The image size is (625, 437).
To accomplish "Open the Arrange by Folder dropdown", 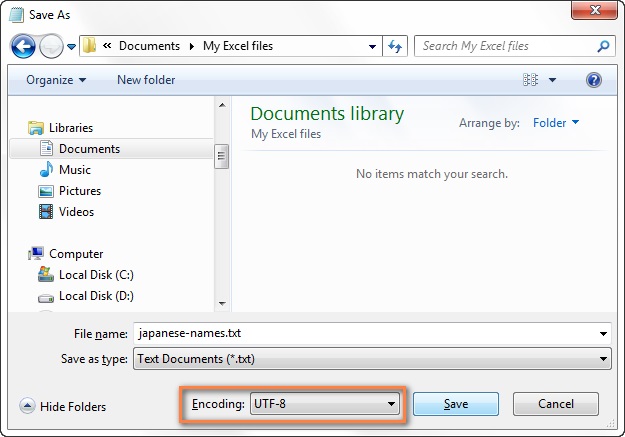I will (x=556, y=123).
